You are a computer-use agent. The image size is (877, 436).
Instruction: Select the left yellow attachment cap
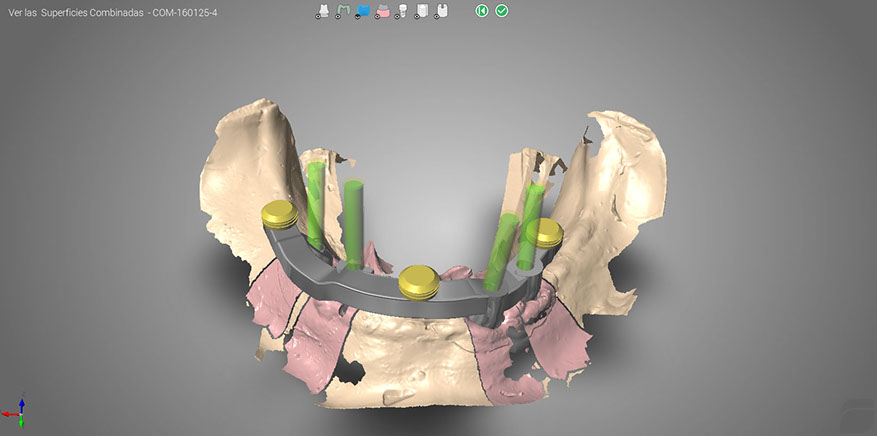[276, 214]
